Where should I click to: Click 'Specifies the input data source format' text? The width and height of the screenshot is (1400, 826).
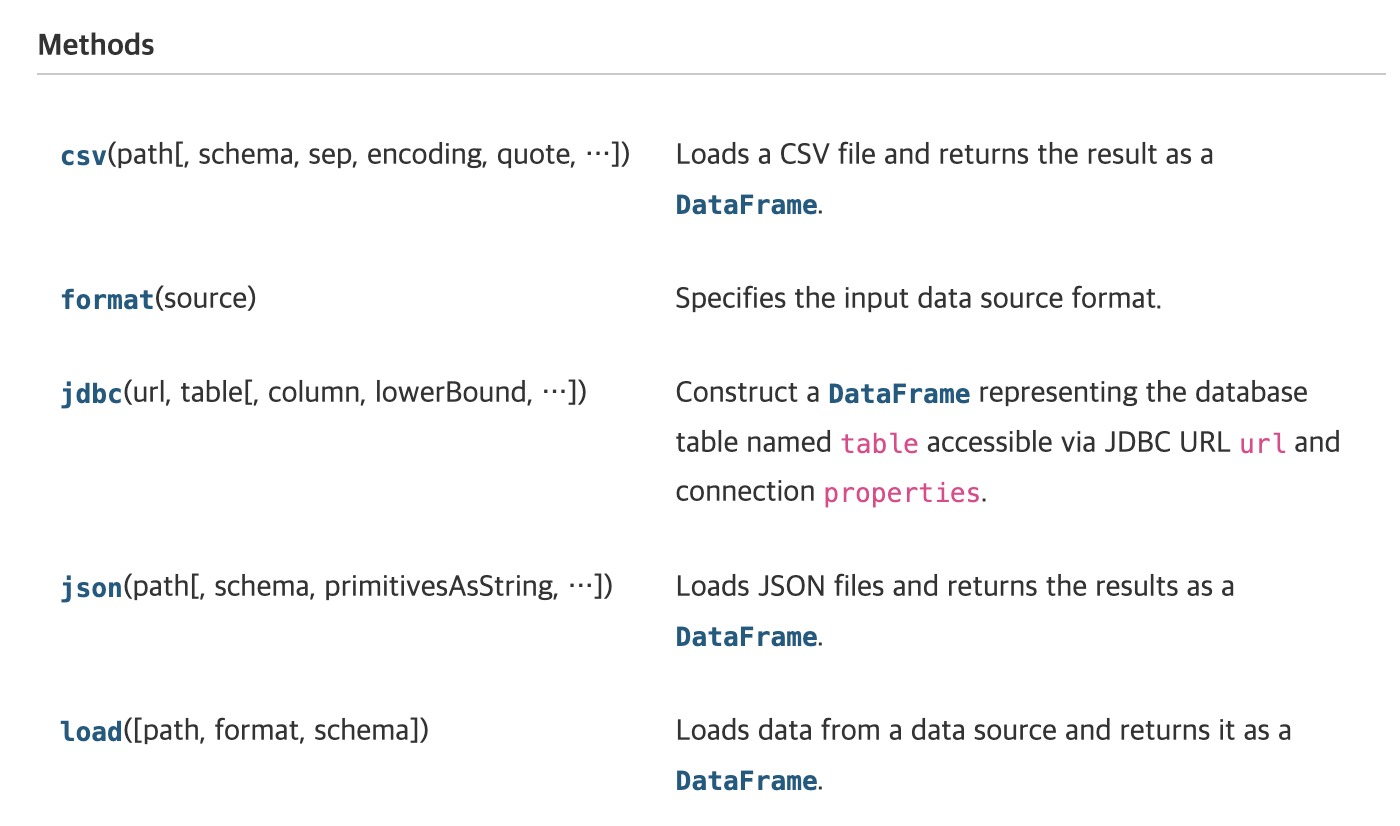(918, 298)
